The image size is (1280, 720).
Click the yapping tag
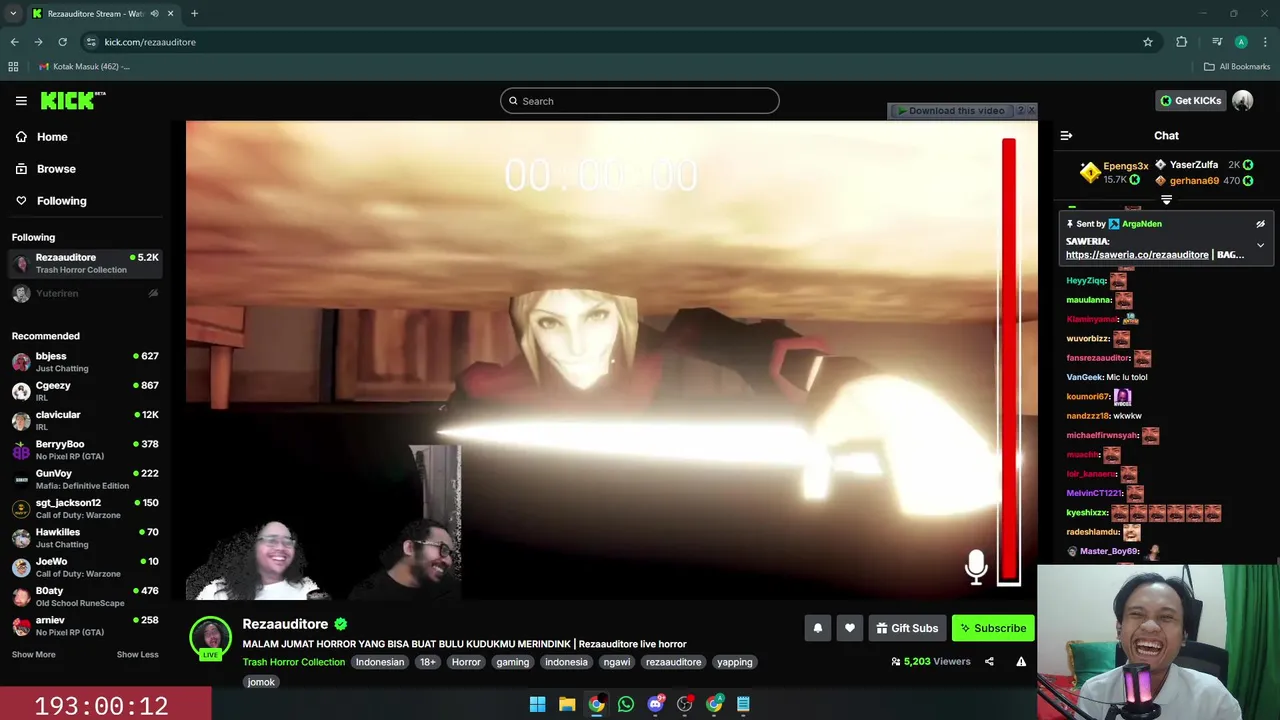click(x=735, y=662)
